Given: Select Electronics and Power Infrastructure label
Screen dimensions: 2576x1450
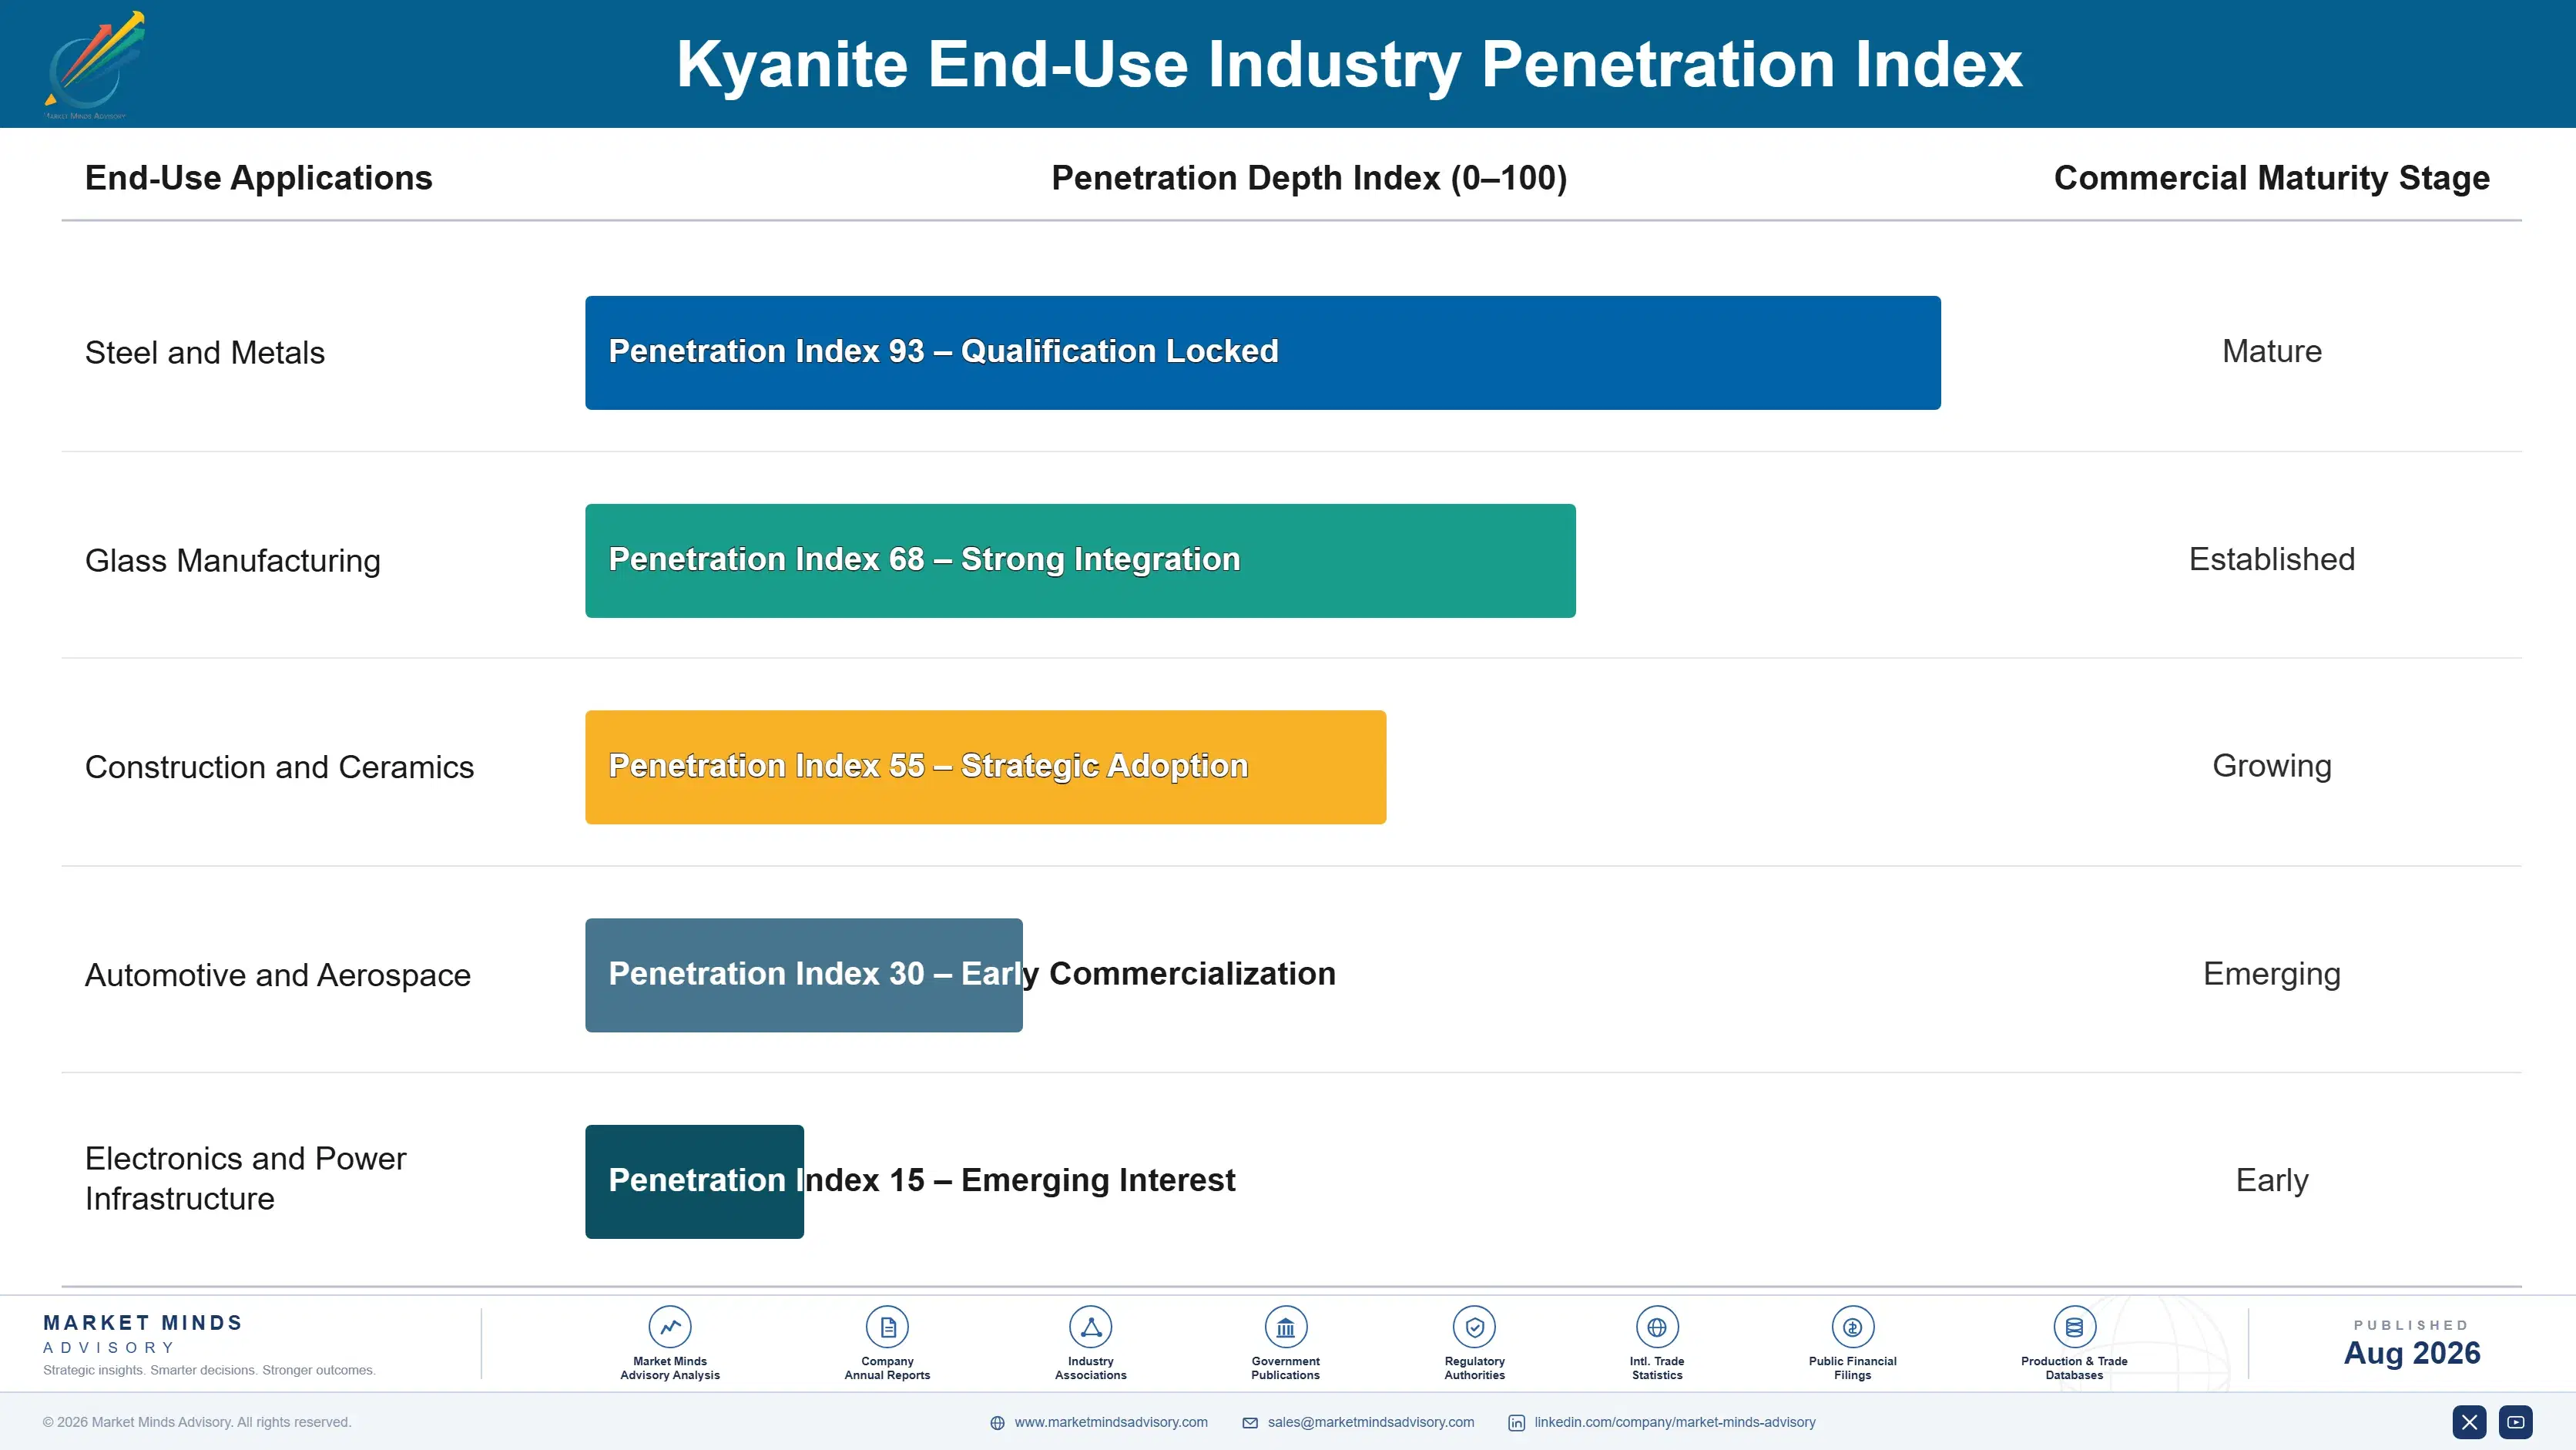Looking at the screenshot, I should [x=245, y=1178].
